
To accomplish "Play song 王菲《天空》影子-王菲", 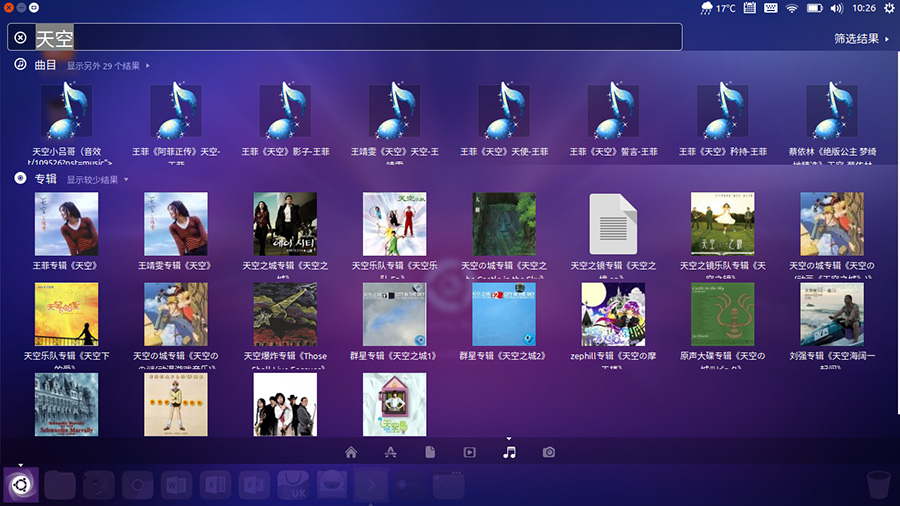I will pyautogui.click(x=285, y=119).
